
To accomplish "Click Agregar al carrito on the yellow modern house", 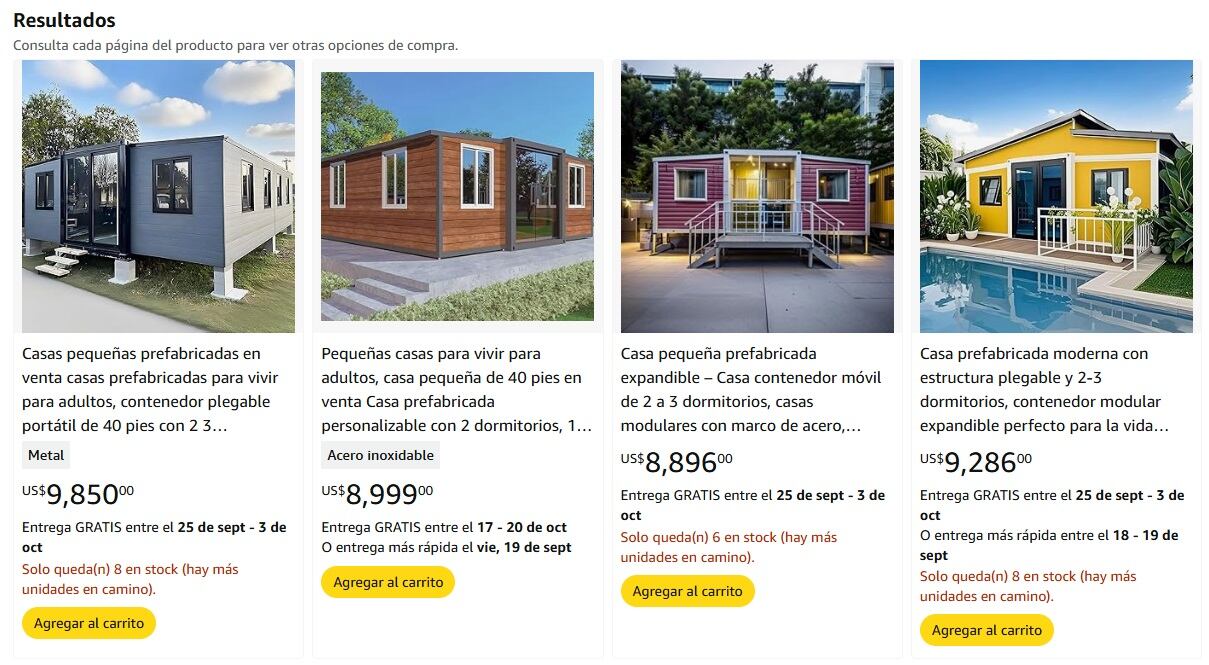I will [x=986, y=630].
